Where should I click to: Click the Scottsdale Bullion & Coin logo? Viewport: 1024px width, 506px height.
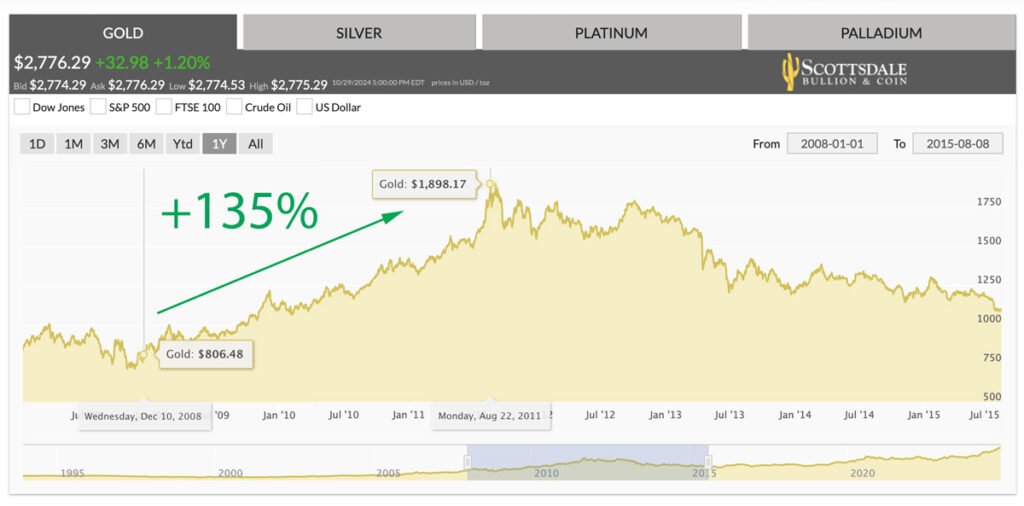pos(843,71)
